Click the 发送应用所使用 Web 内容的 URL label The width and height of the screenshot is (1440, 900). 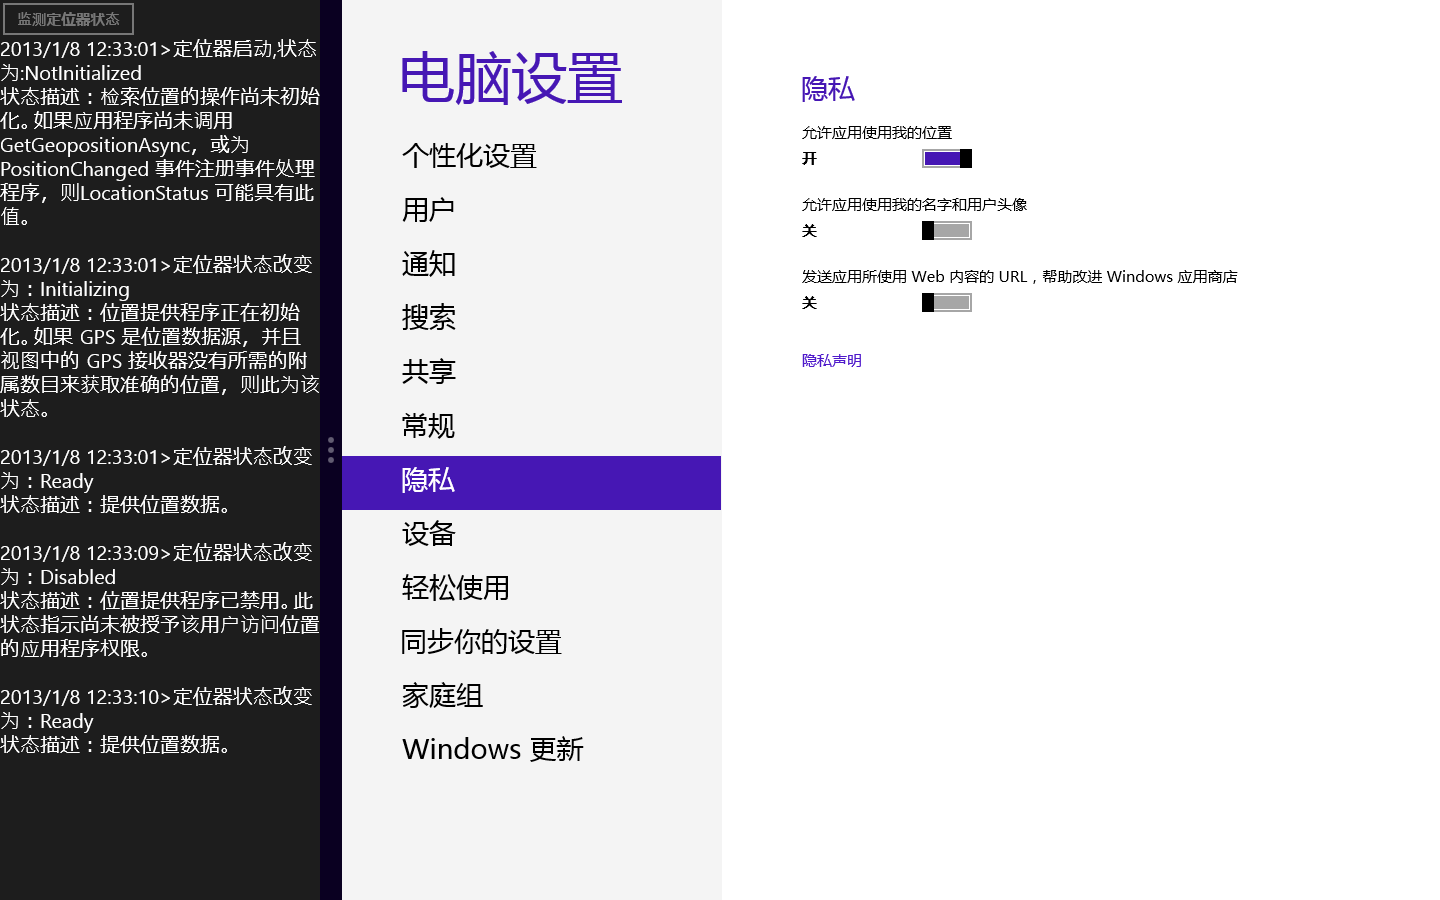1019,276
